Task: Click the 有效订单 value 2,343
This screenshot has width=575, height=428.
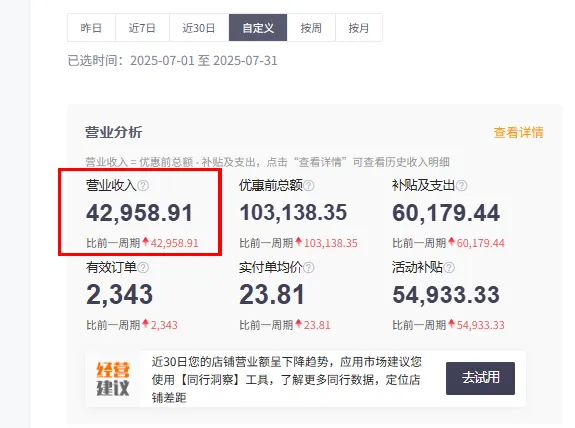Action: click(x=120, y=295)
